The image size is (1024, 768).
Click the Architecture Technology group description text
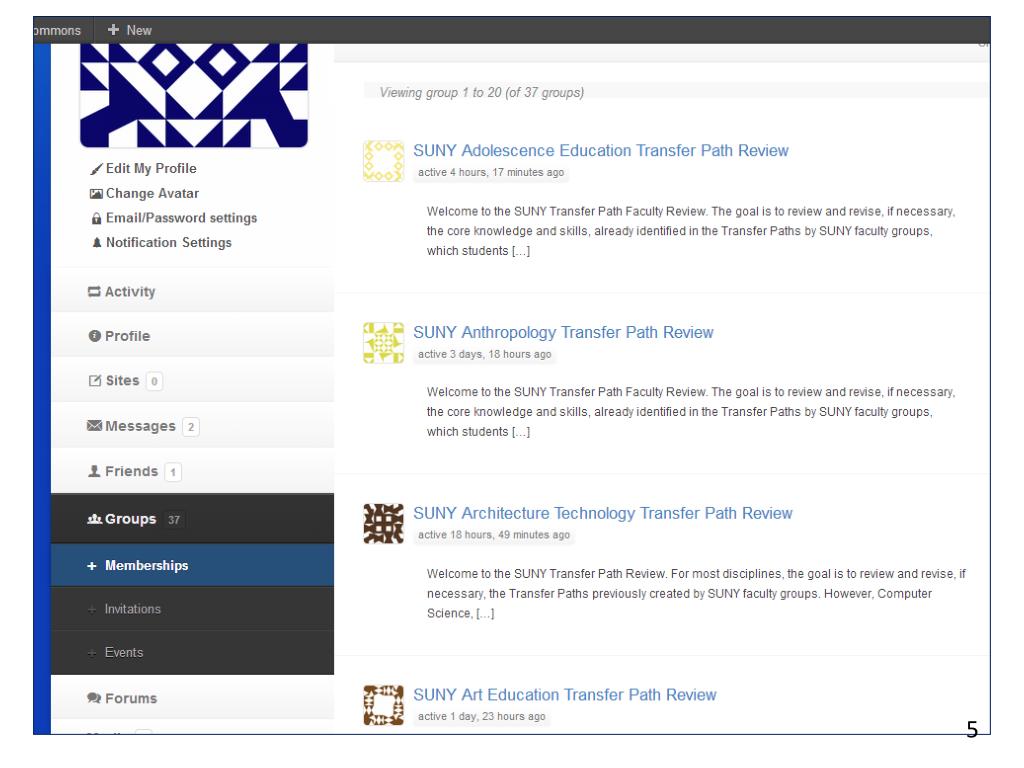click(696, 594)
